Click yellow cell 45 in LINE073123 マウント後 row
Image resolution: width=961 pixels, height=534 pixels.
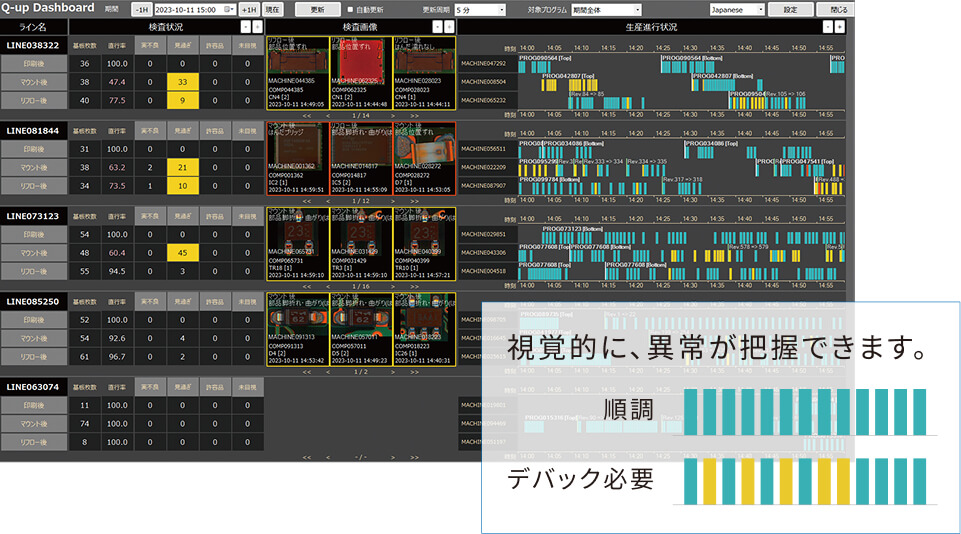coord(183,253)
